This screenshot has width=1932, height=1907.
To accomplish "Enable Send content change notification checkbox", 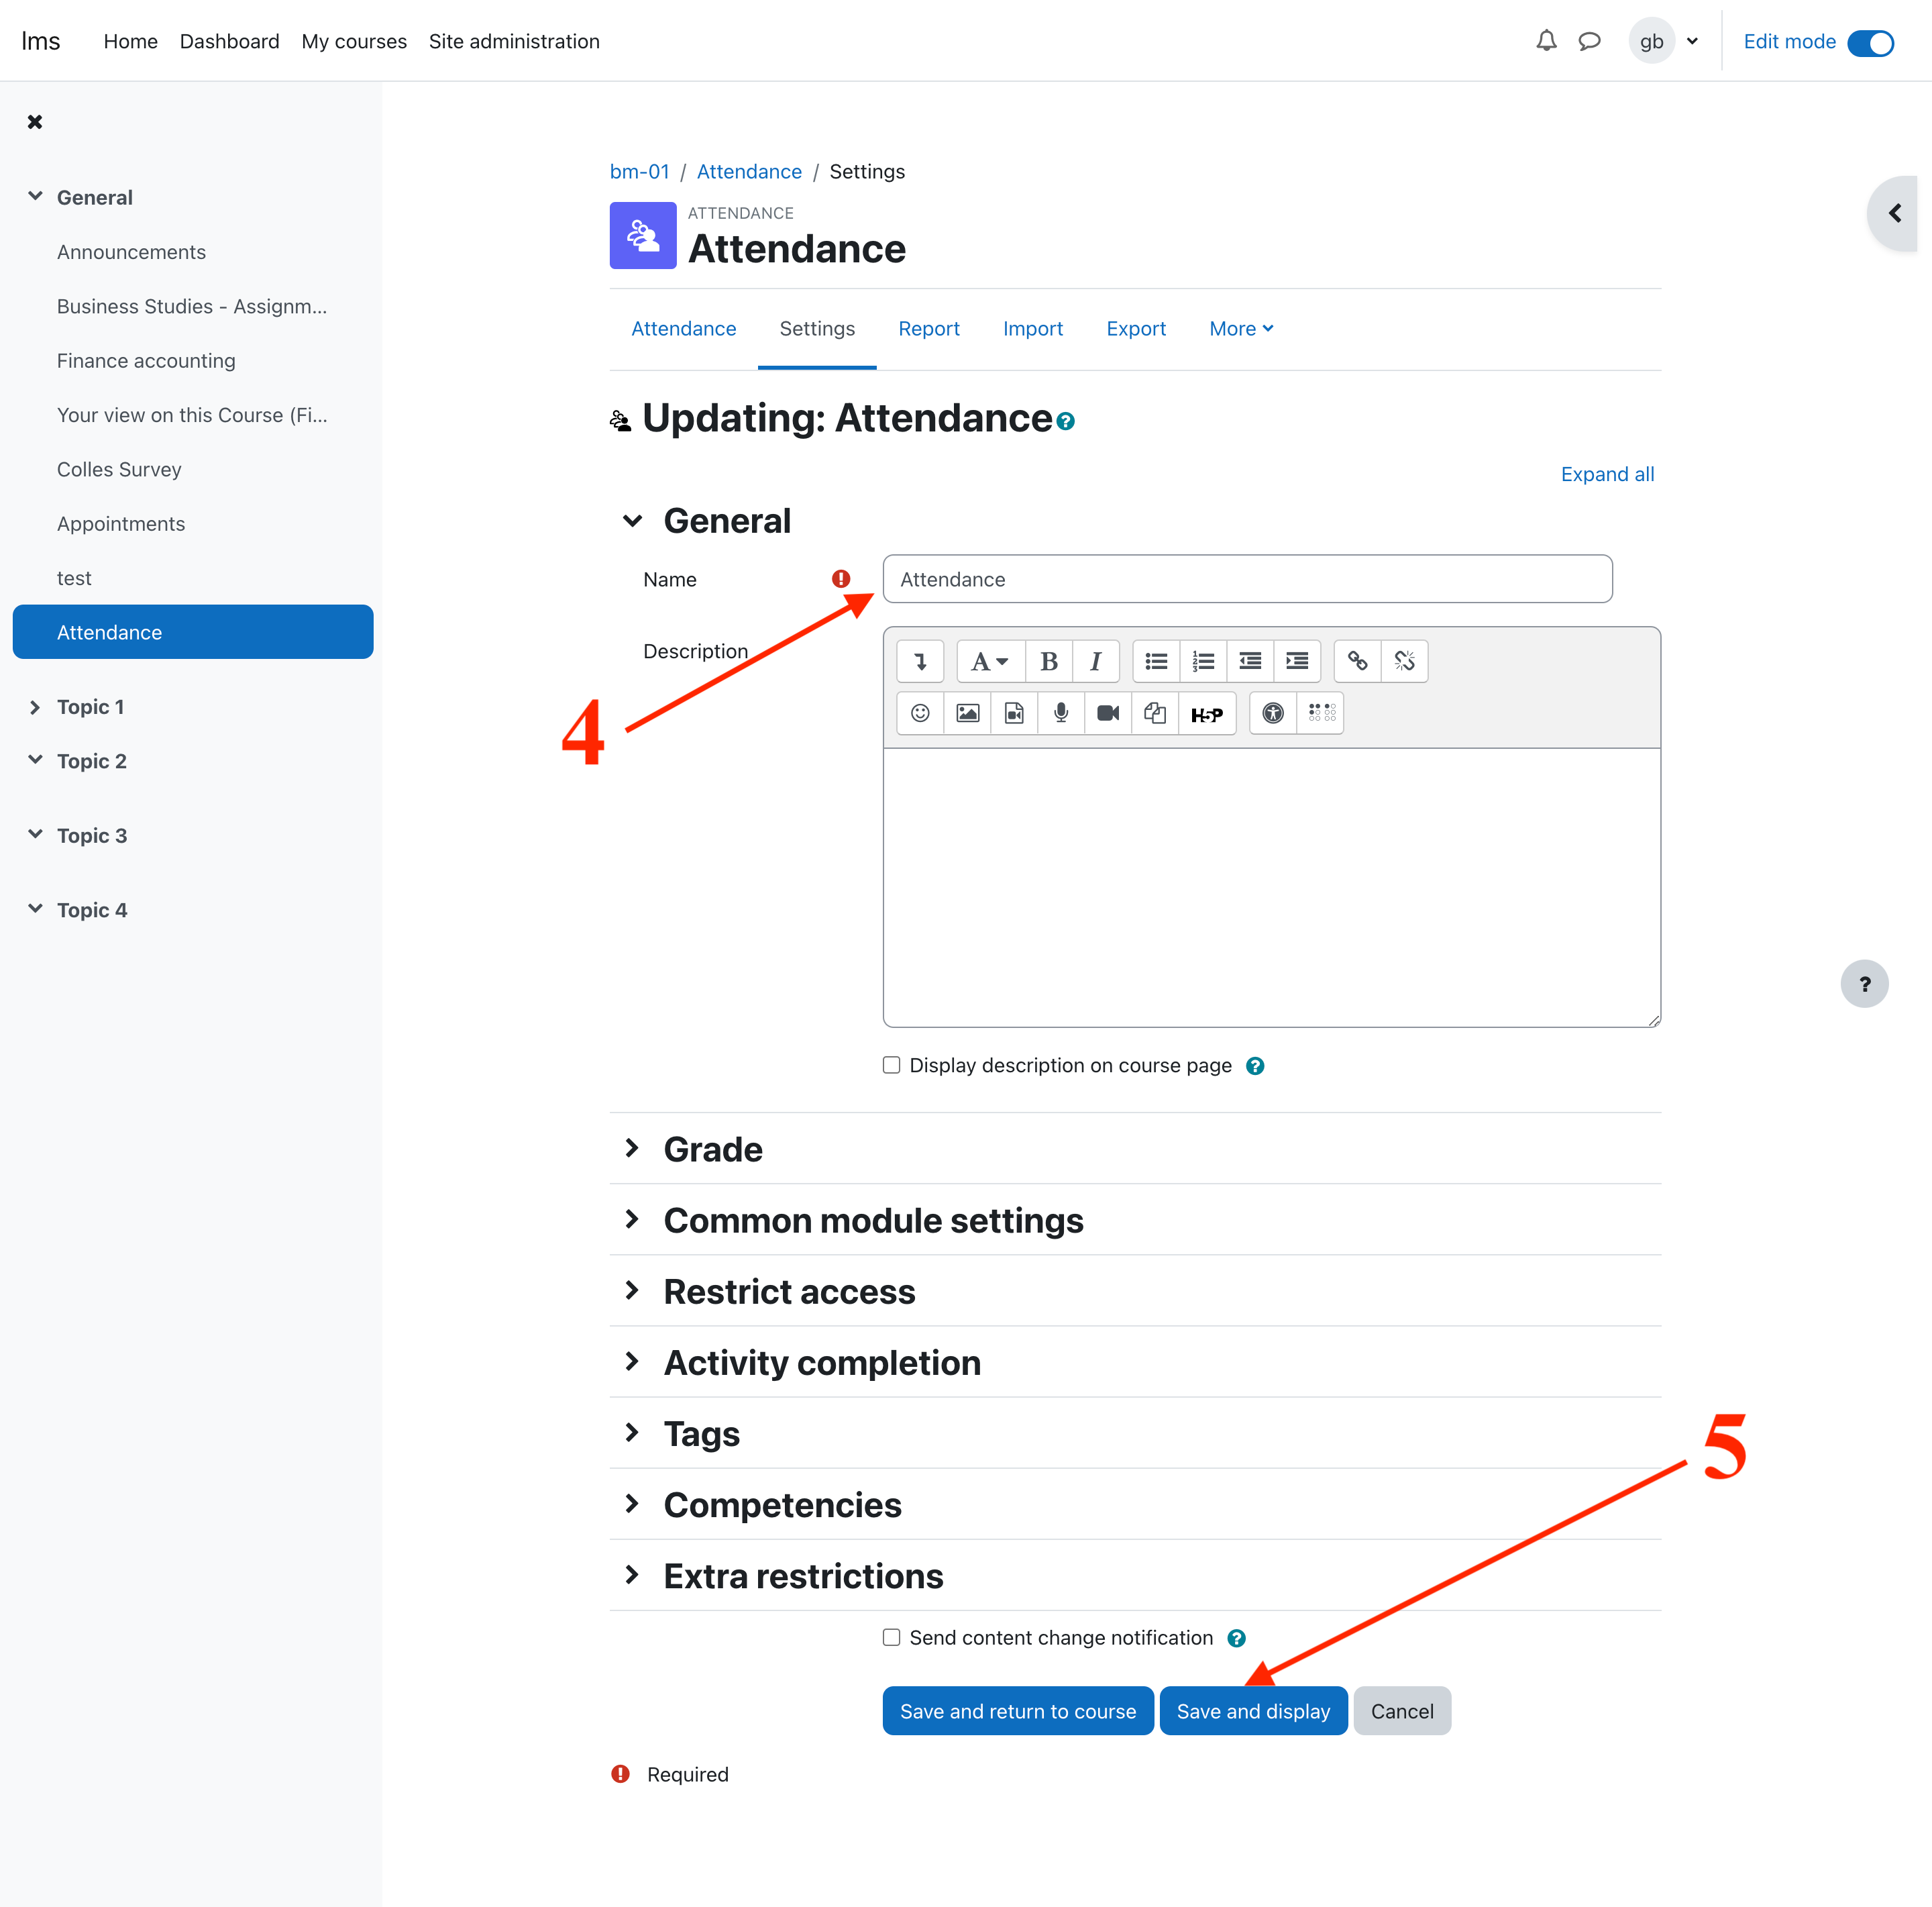I will point(891,1637).
